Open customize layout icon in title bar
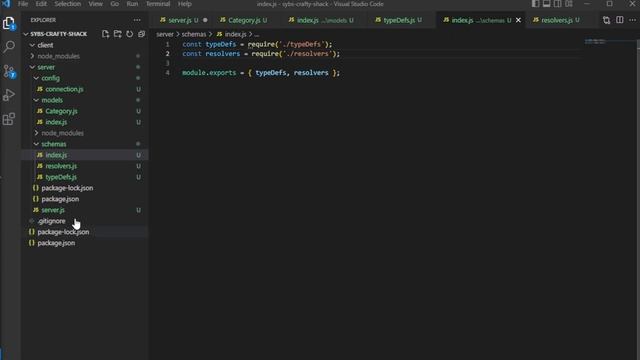This screenshot has height=360, width=640. point(569,4)
